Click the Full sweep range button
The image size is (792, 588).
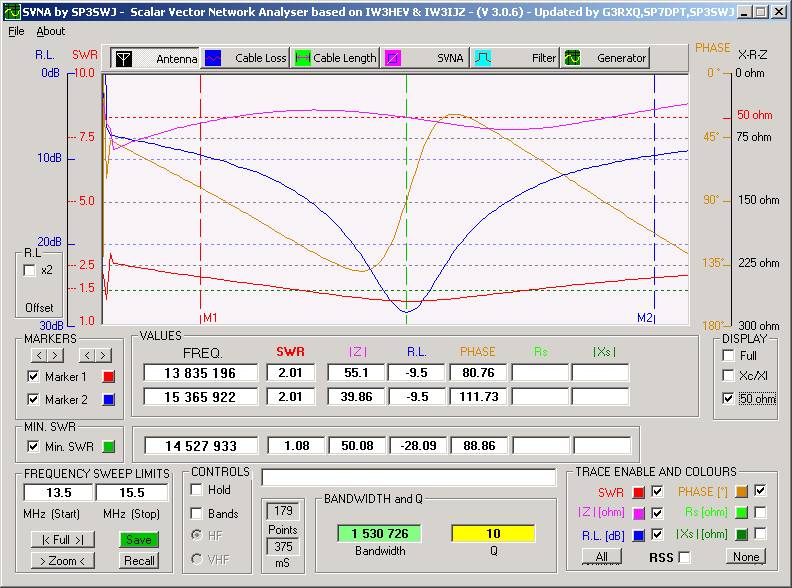[x=62, y=540]
